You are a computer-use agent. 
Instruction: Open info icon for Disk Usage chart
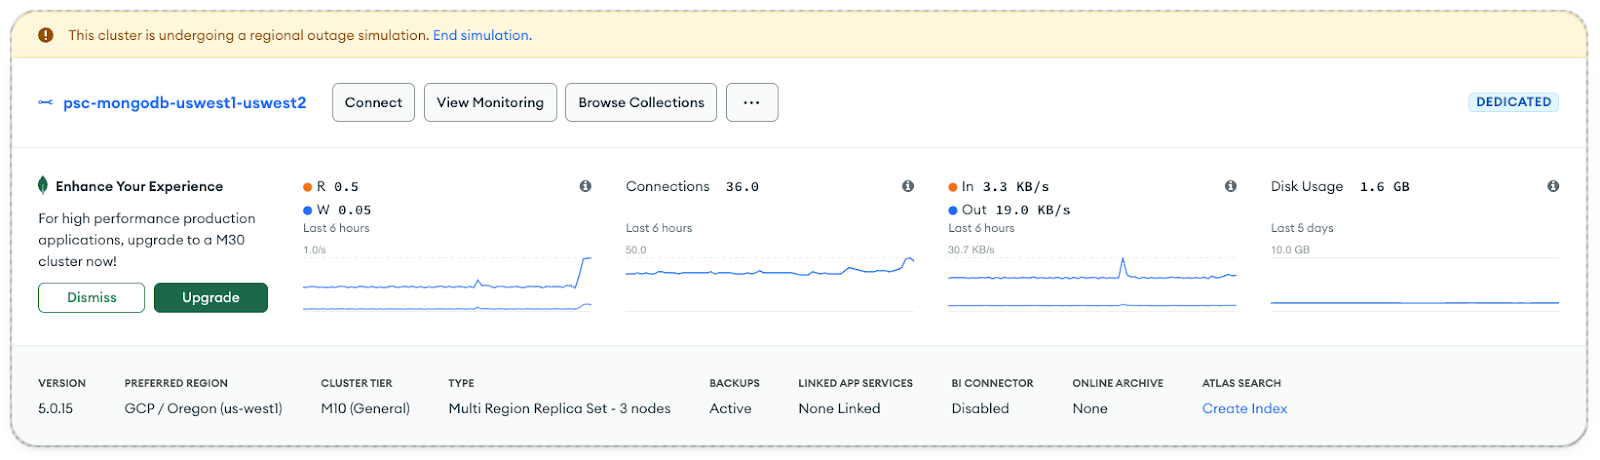coord(1553,186)
